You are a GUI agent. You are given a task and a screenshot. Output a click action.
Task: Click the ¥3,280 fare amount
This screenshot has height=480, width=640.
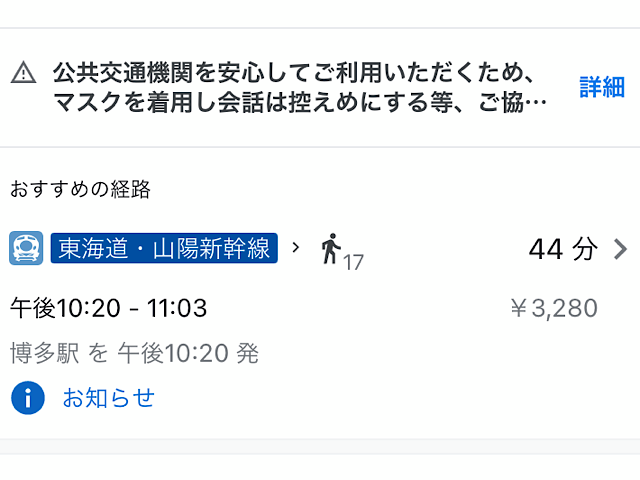pyautogui.click(x=554, y=308)
